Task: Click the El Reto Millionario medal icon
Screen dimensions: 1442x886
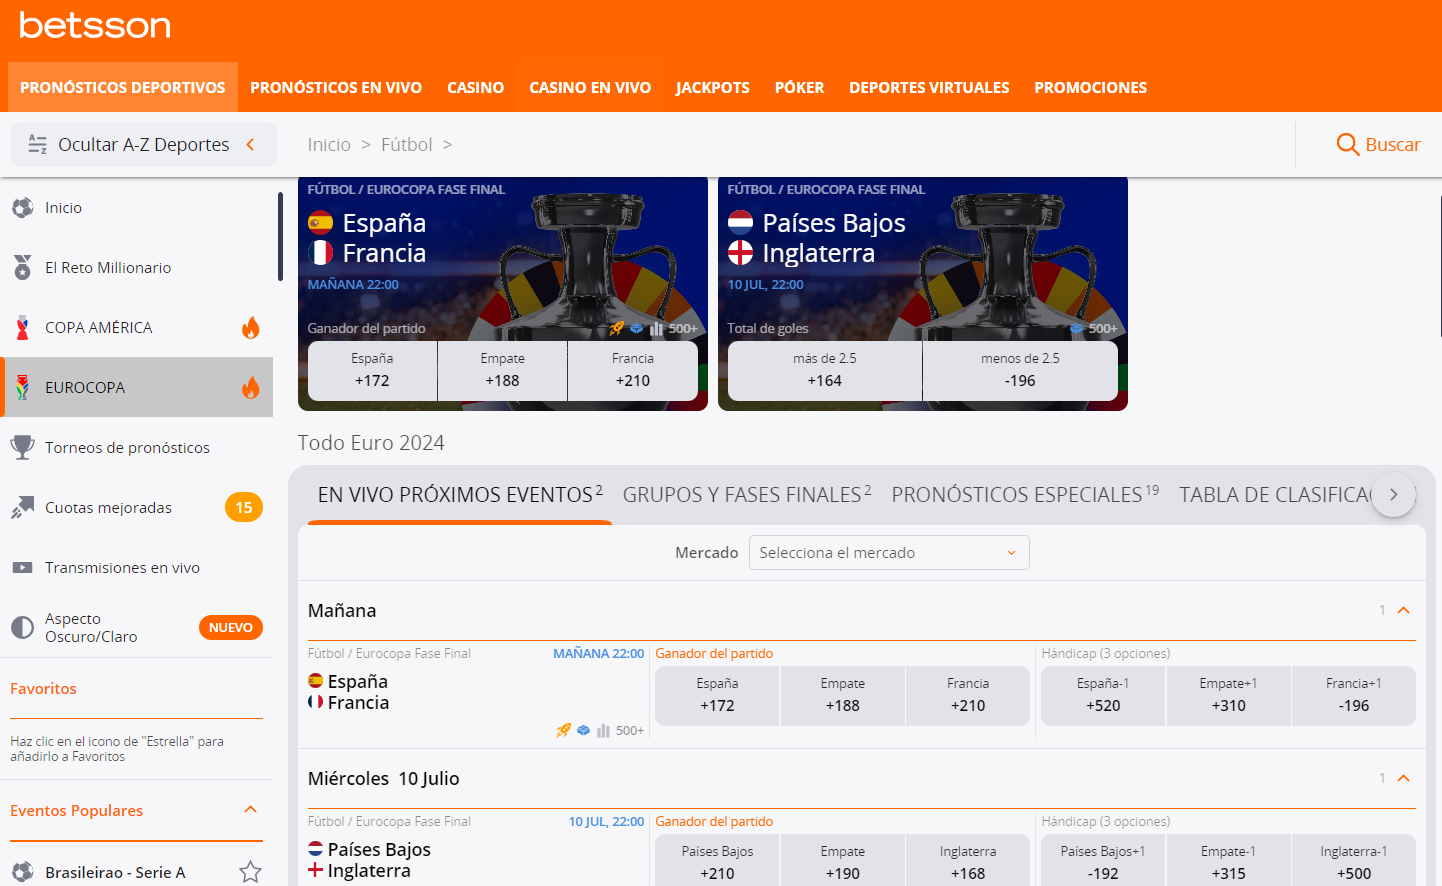Action: pos(22,267)
